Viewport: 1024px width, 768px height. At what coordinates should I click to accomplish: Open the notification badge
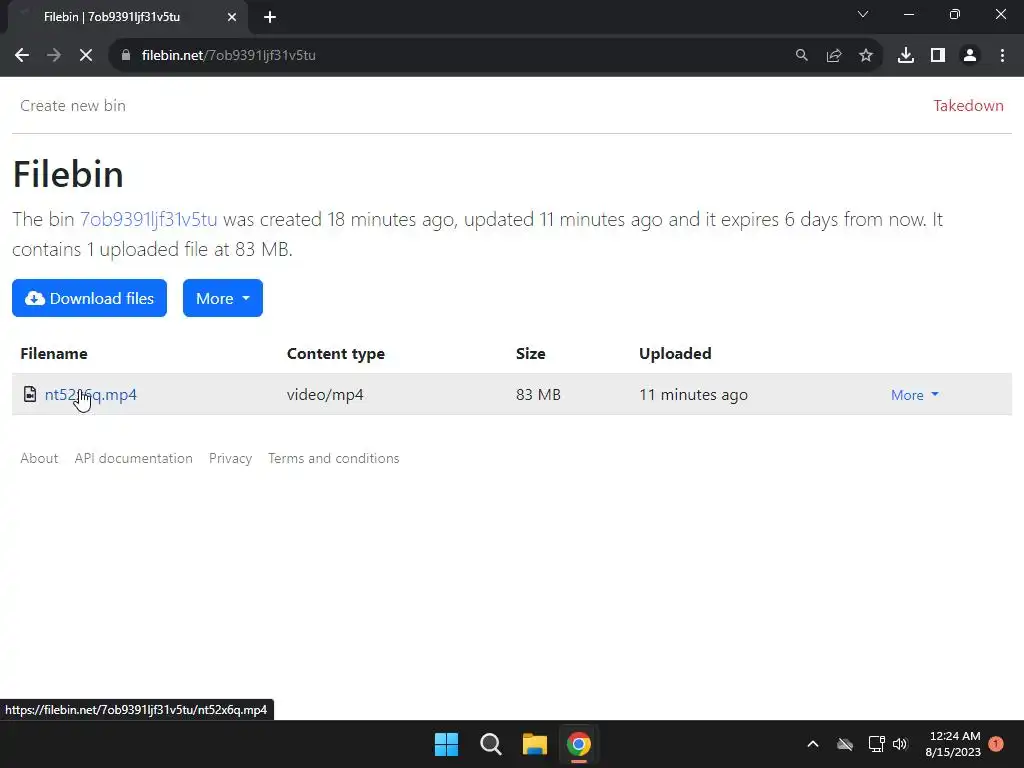coord(996,744)
